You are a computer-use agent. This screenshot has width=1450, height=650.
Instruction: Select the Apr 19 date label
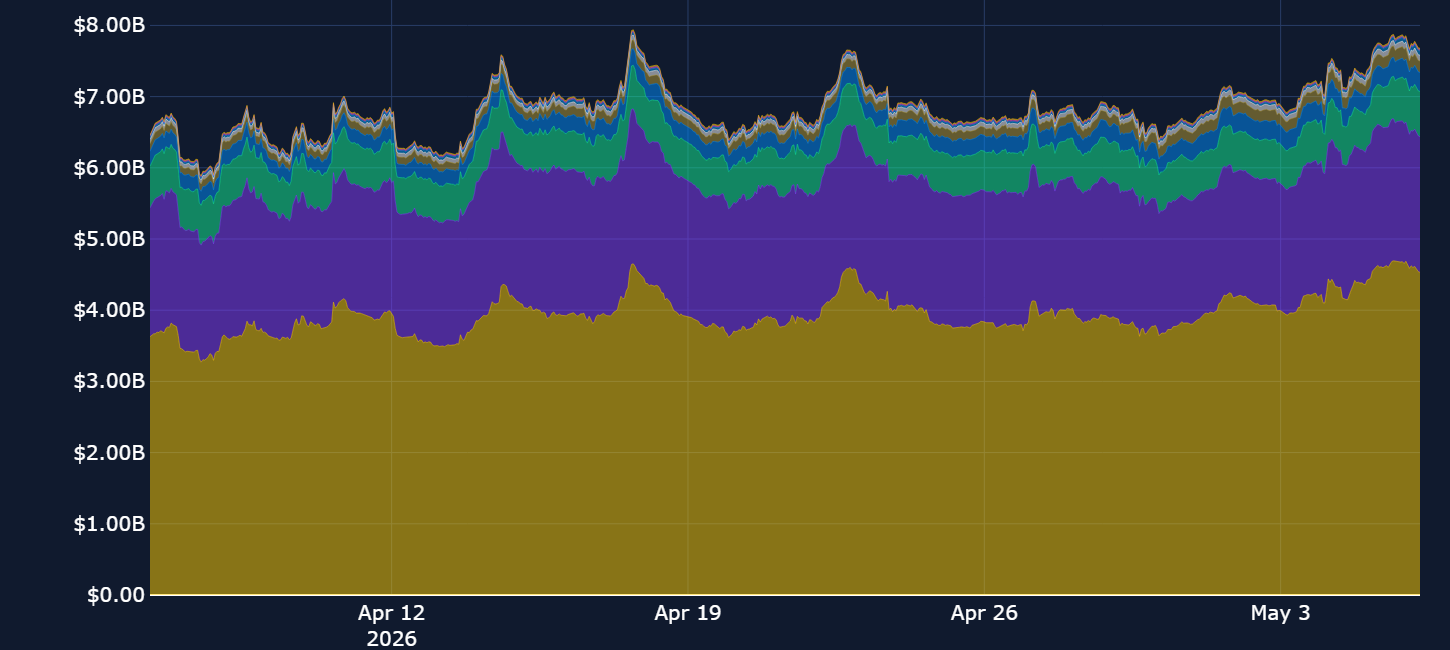tap(688, 613)
